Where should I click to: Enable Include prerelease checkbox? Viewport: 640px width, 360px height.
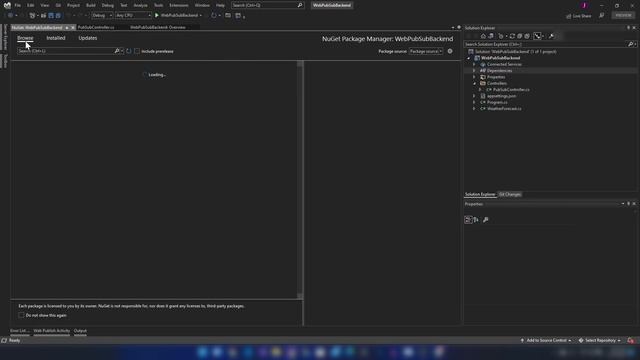137,51
